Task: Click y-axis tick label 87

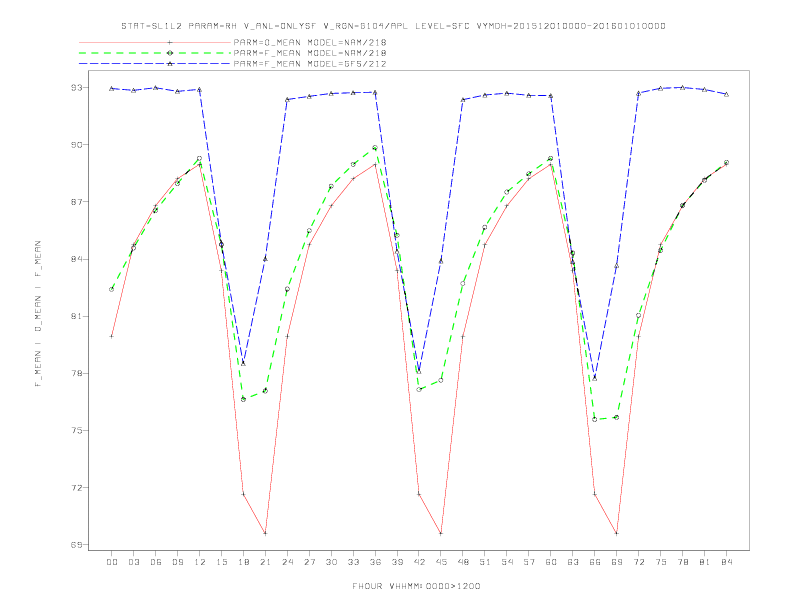Action: pyautogui.click(x=76, y=202)
